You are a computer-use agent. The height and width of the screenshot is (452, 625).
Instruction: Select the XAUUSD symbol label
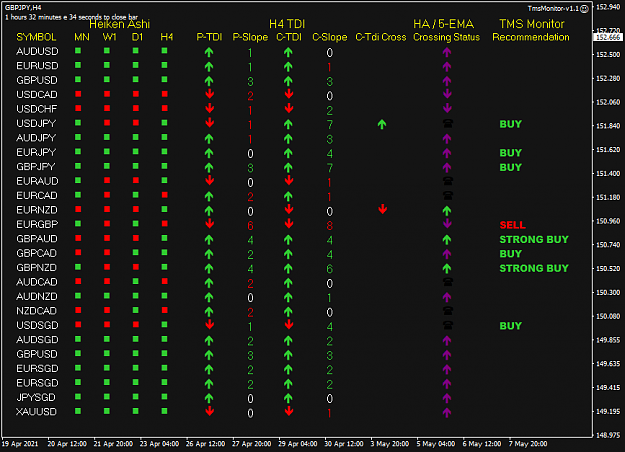click(x=36, y=412)
